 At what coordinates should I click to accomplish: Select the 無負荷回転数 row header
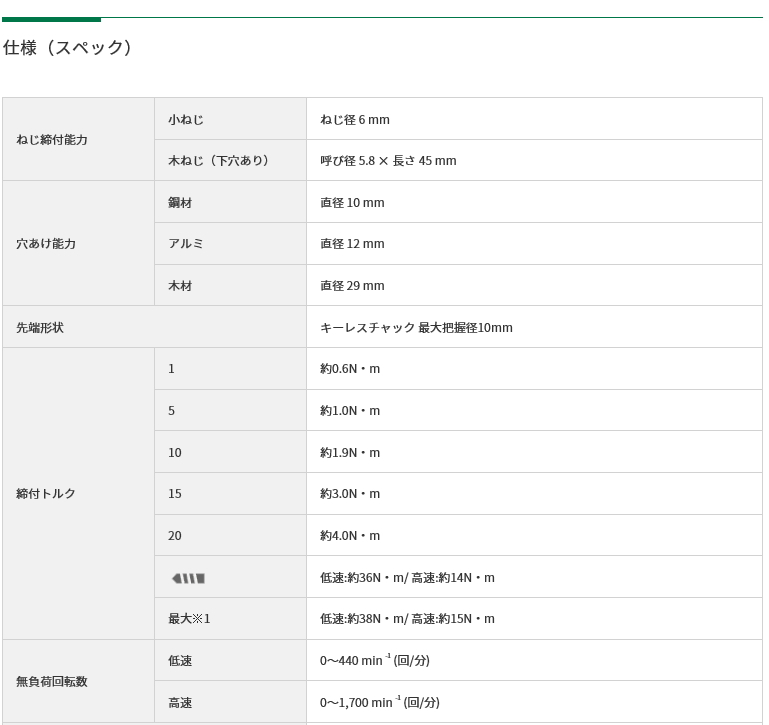coord(52,682)
